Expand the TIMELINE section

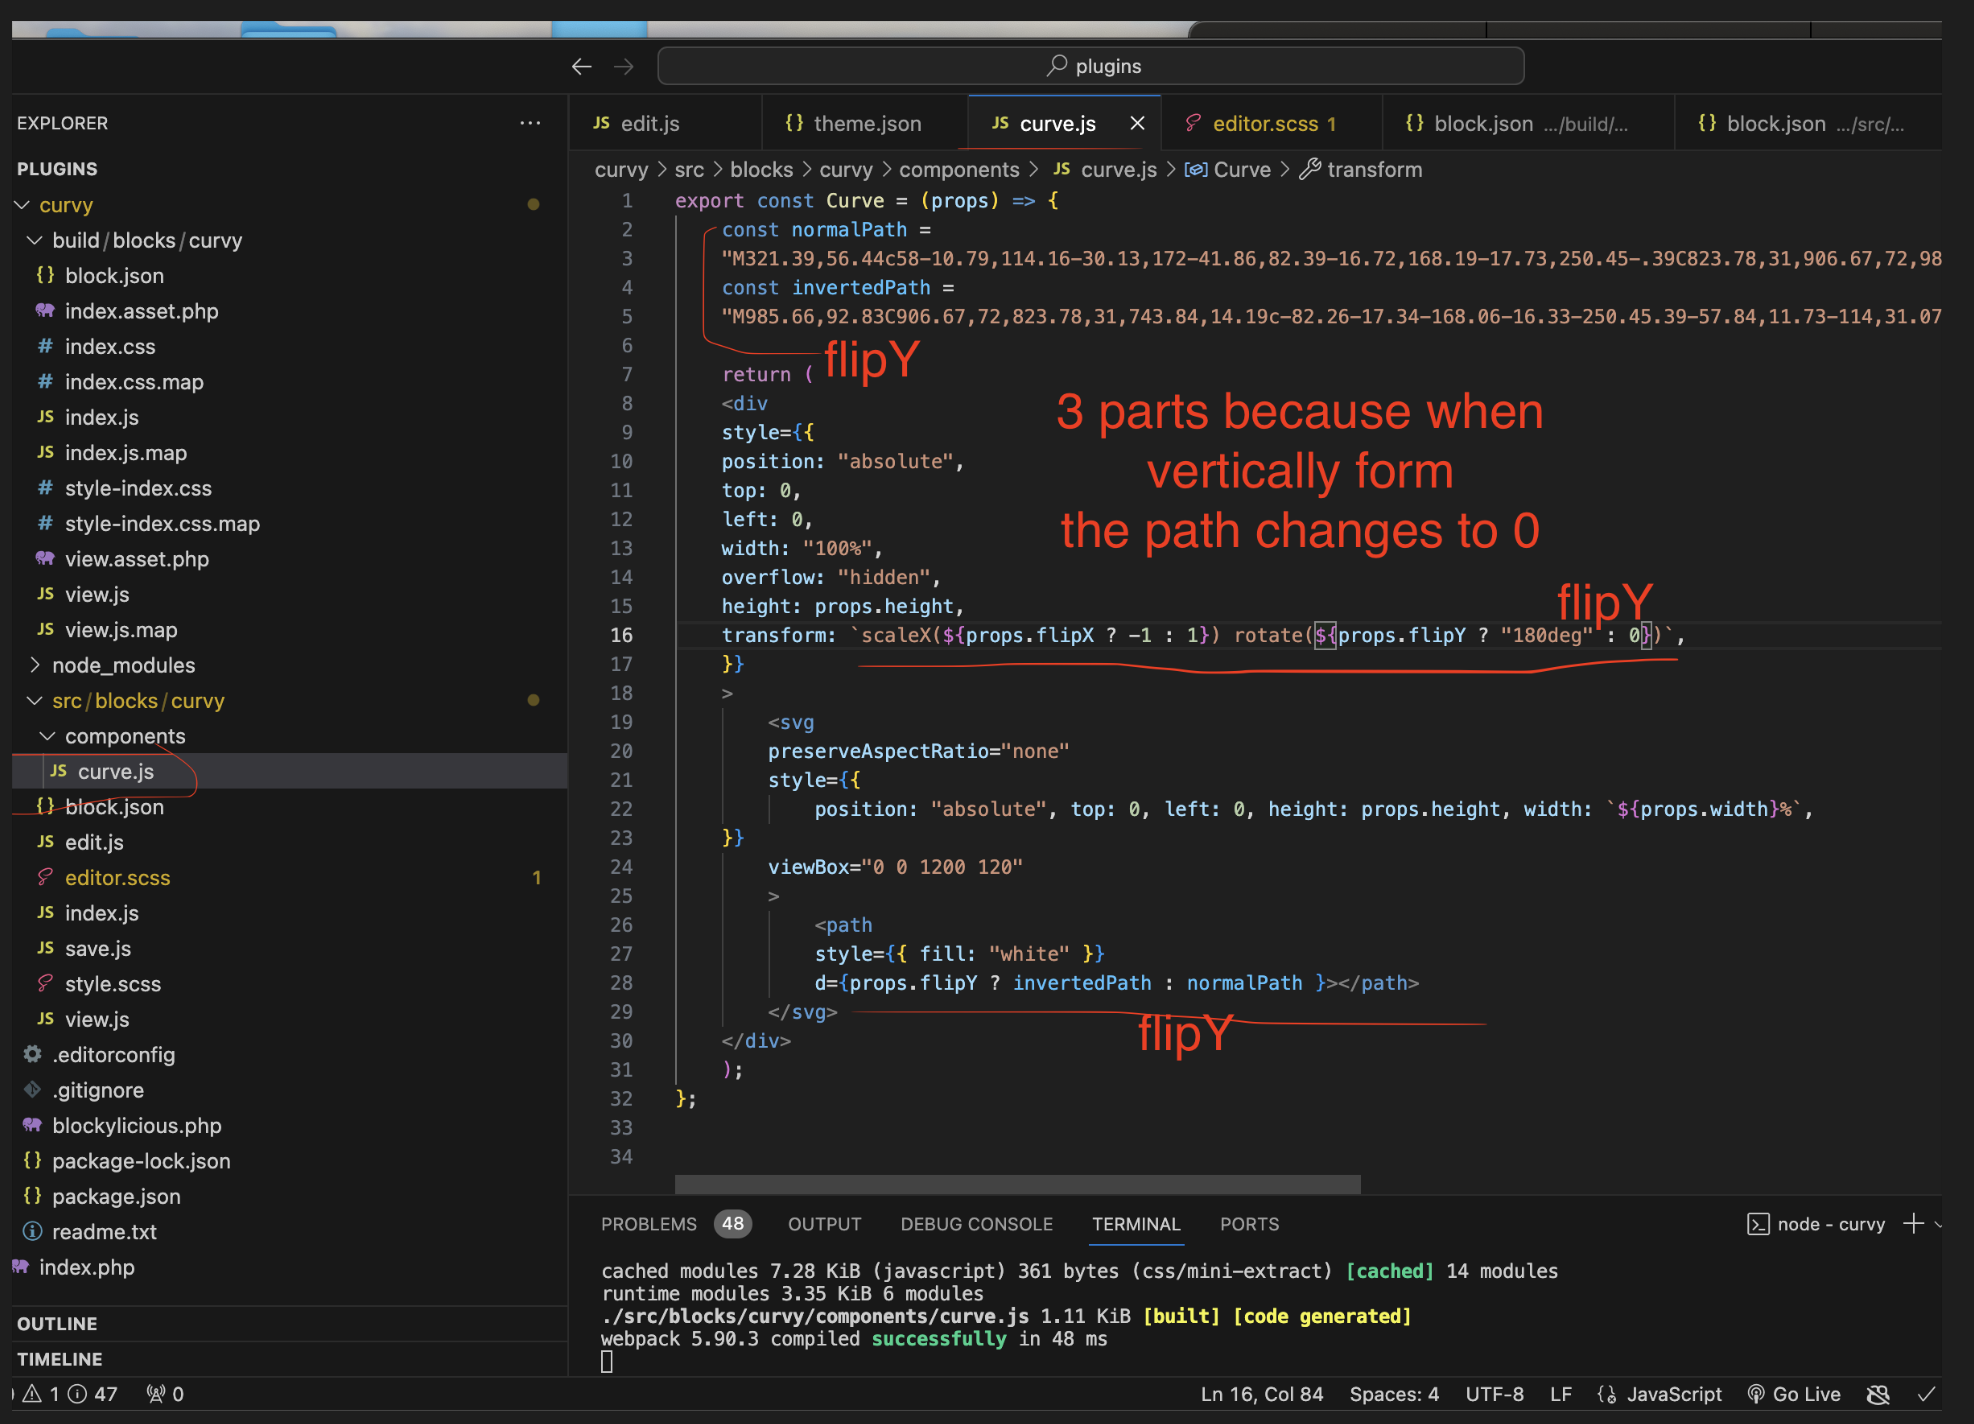pos(60,1359)
